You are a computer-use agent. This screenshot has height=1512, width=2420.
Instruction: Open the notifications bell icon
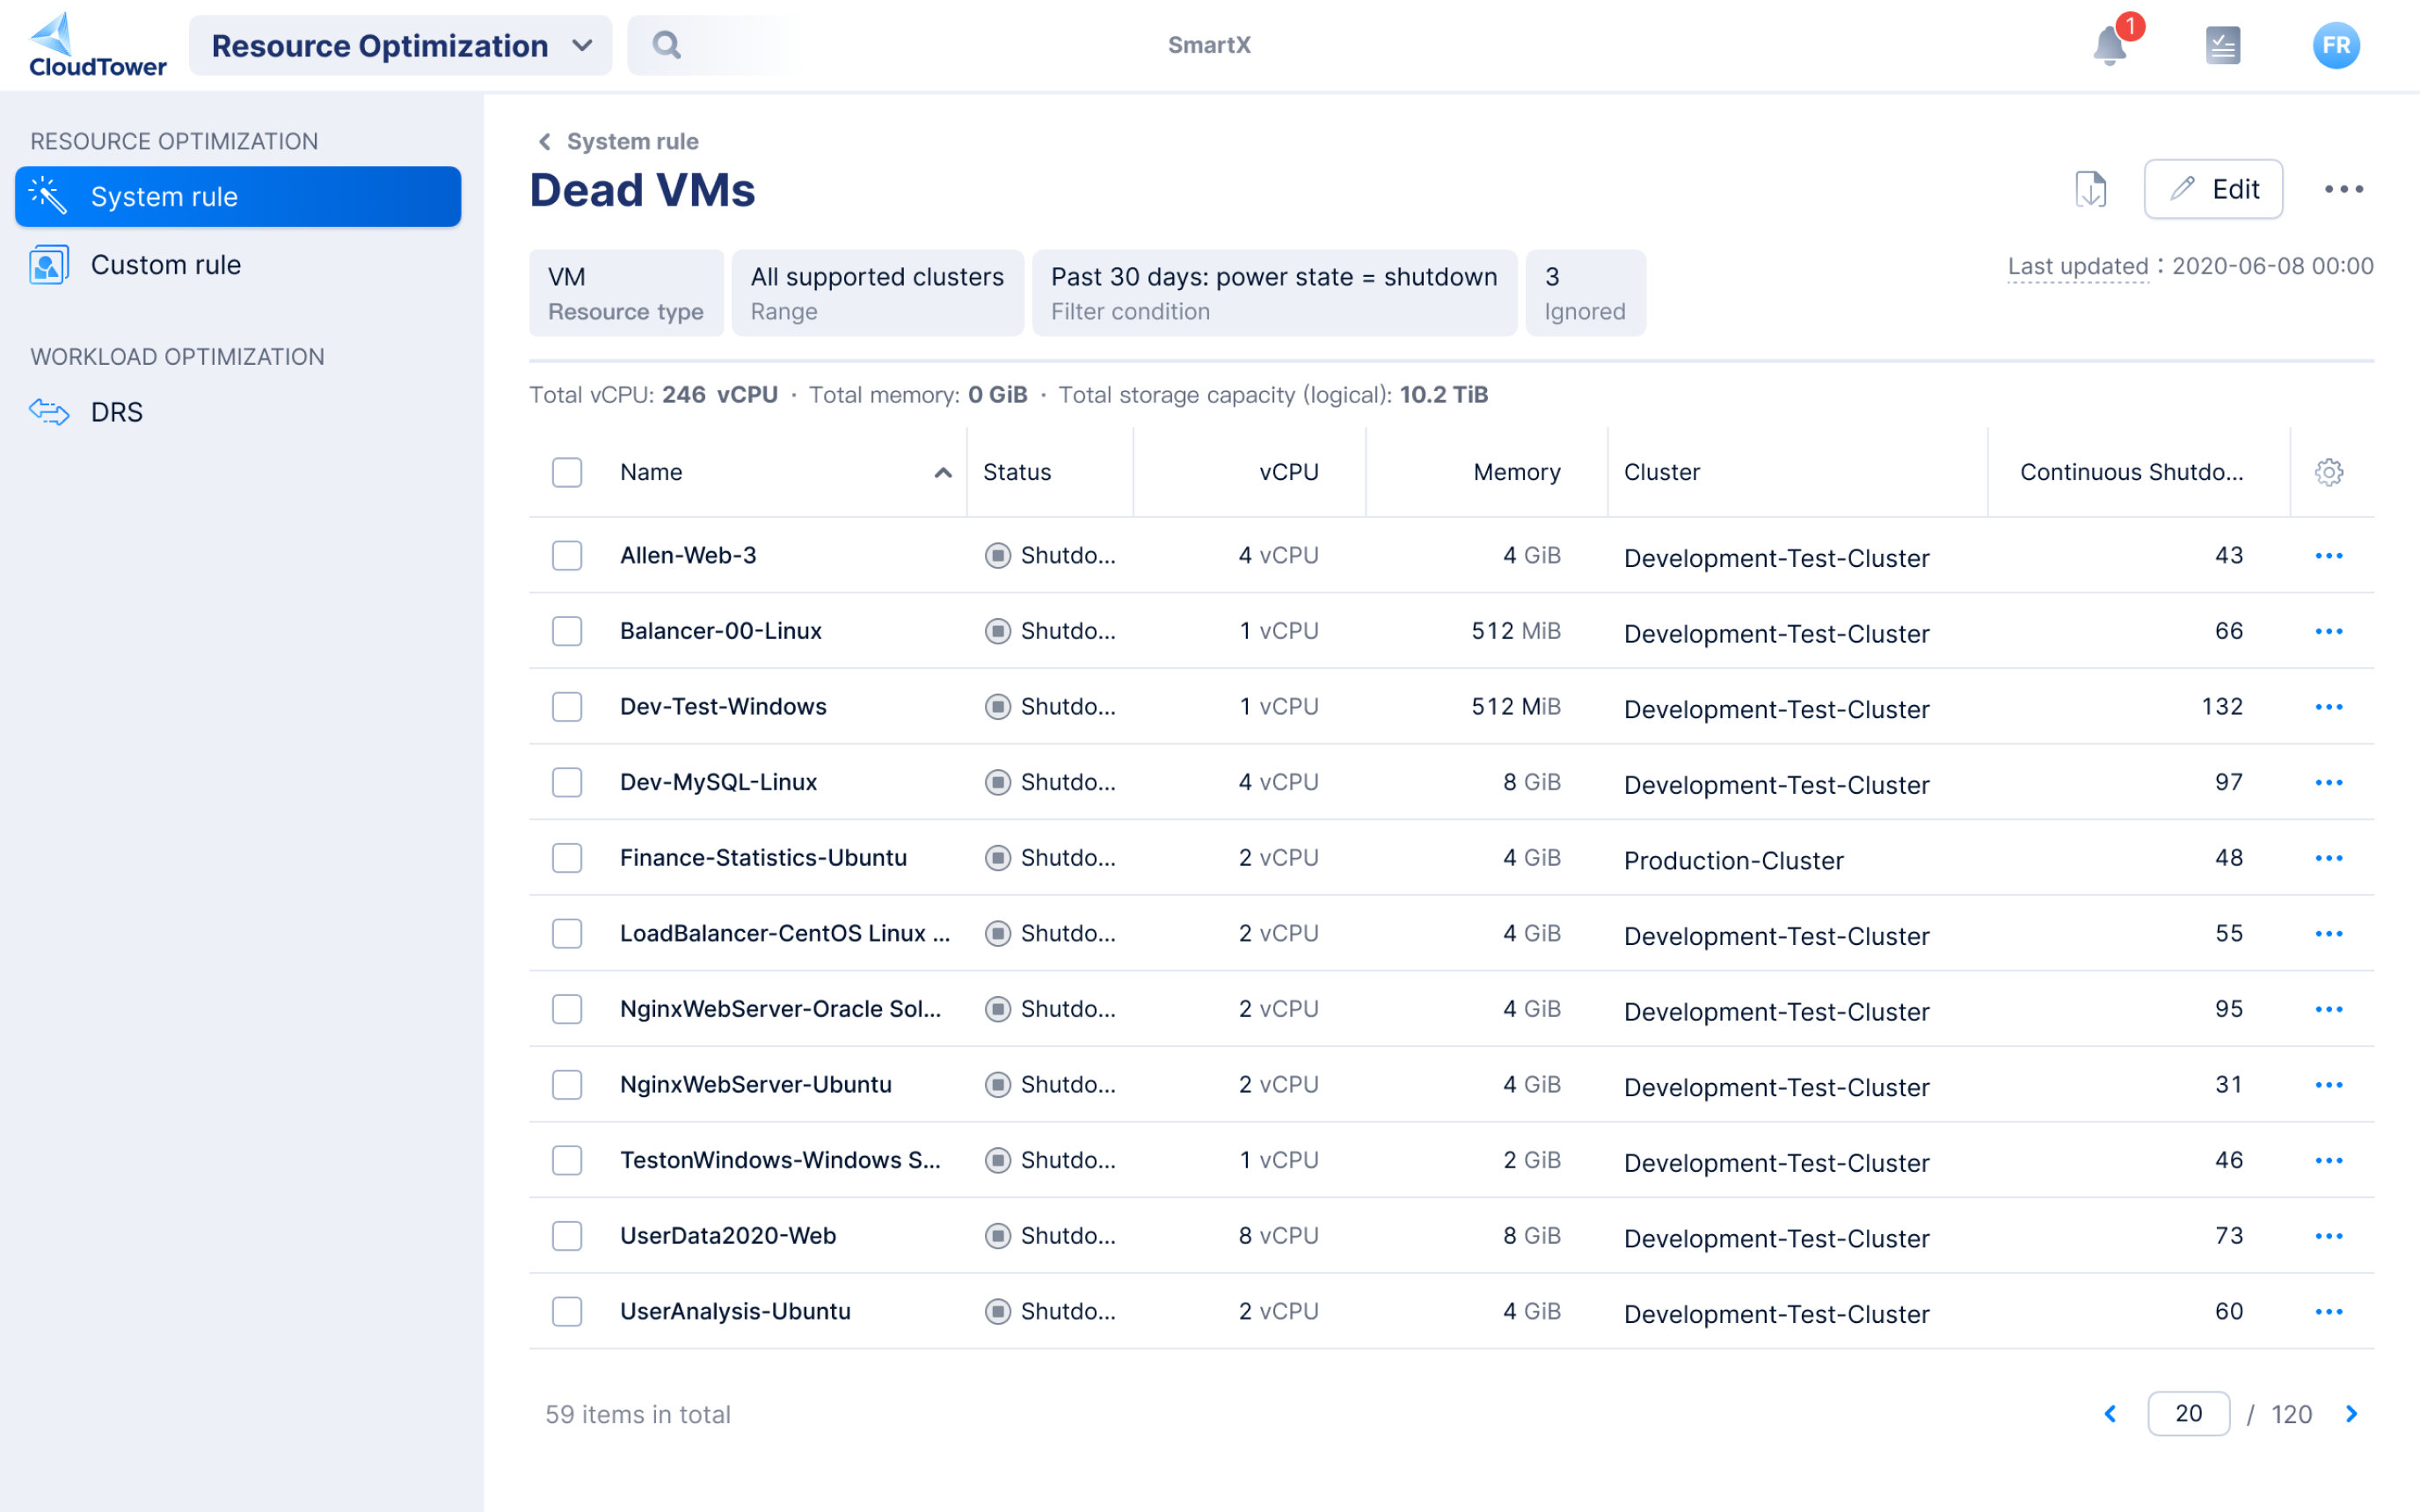point(2110,45)
